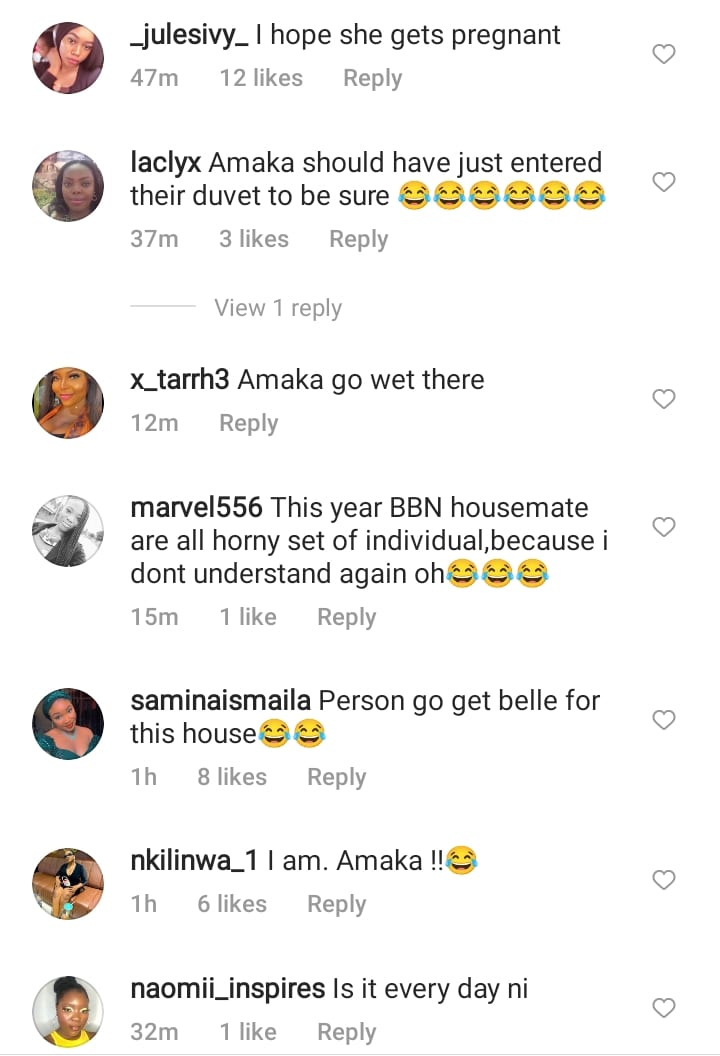
Task: Like naomii_inspires' comment using heart
Action: coord(663,1008)
